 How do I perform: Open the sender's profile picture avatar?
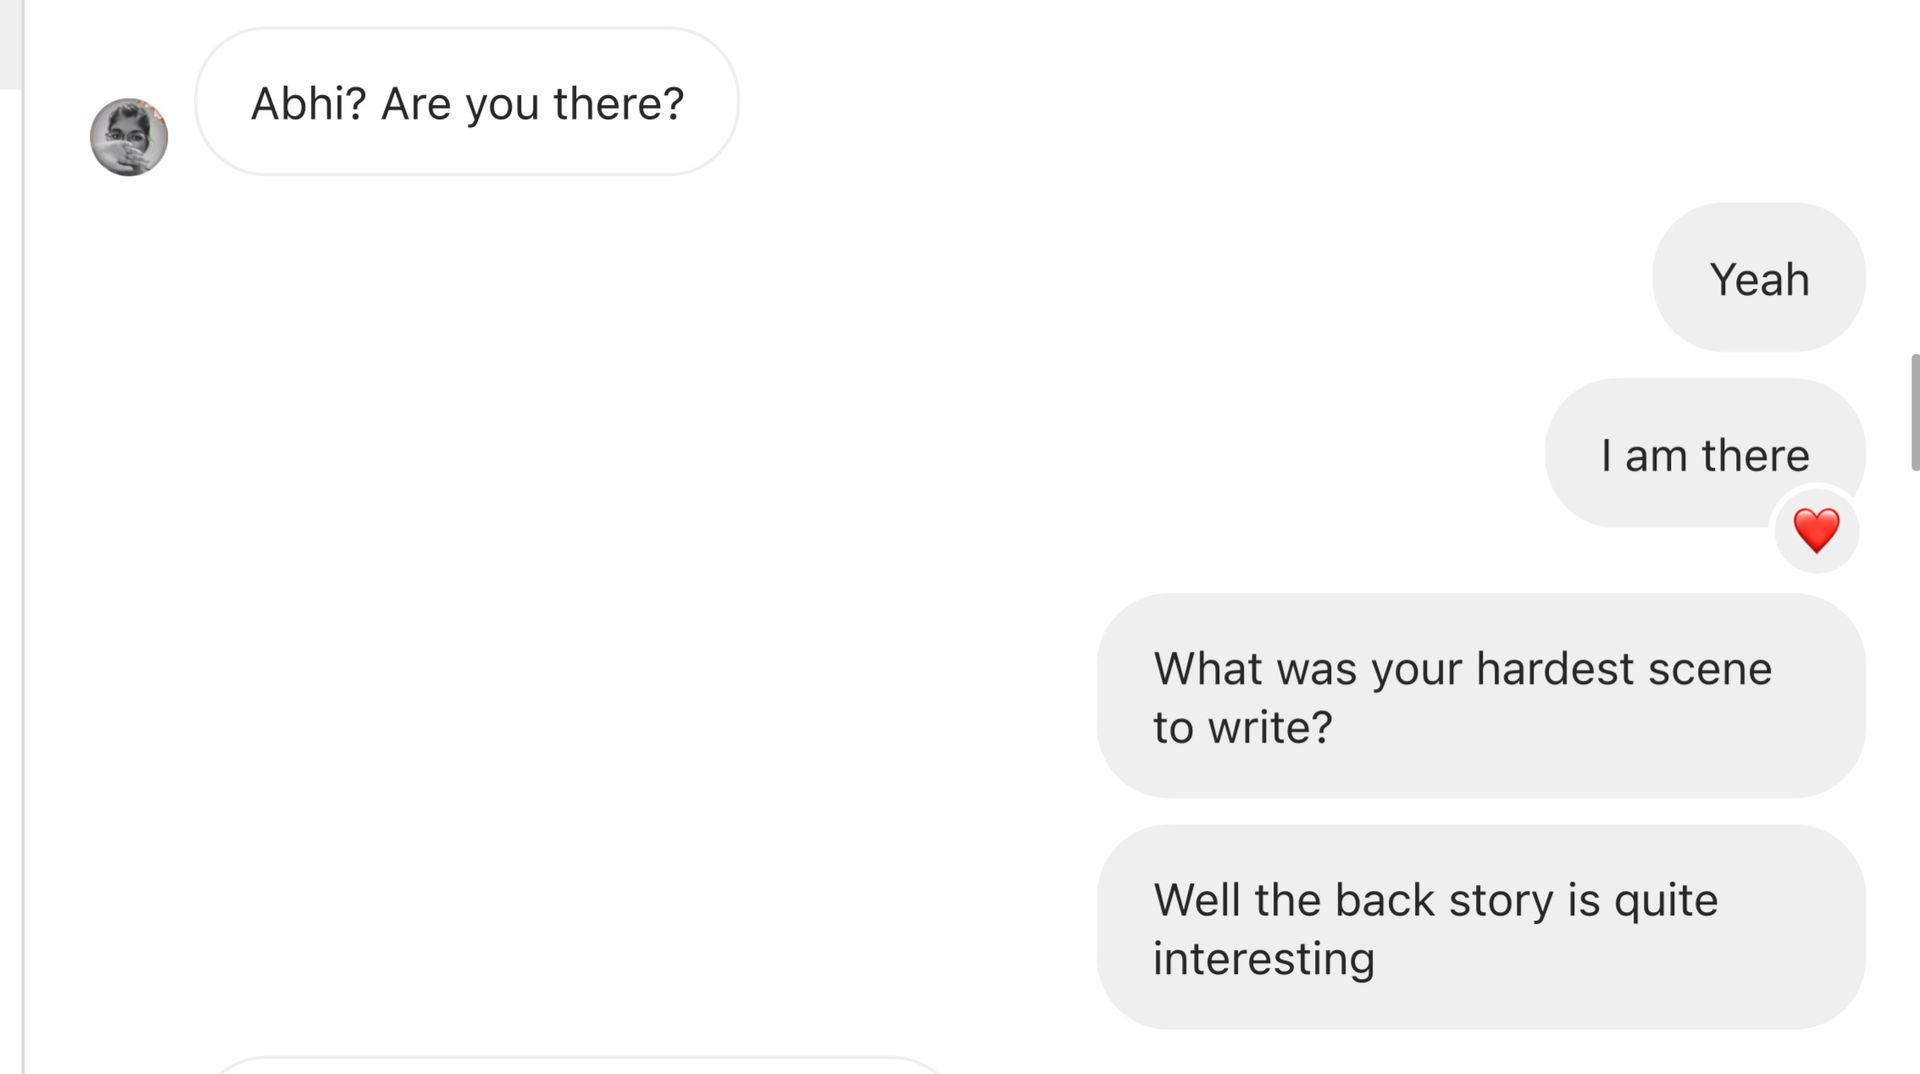(129, 137)
